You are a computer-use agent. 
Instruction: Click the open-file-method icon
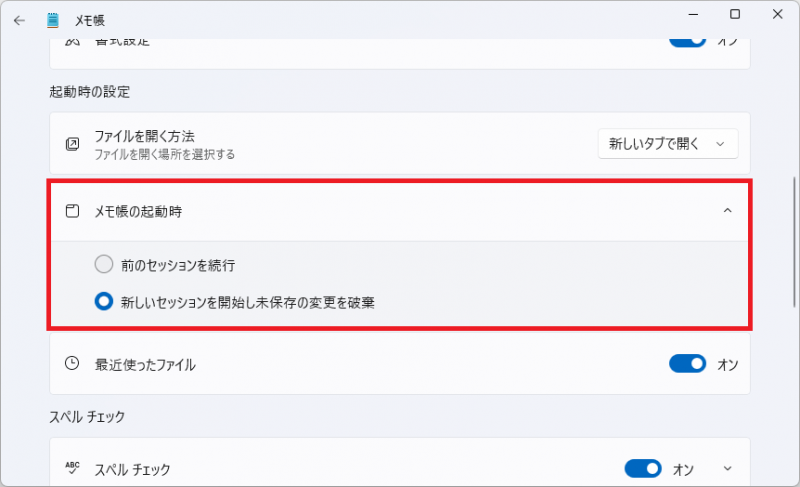[72, 144]
